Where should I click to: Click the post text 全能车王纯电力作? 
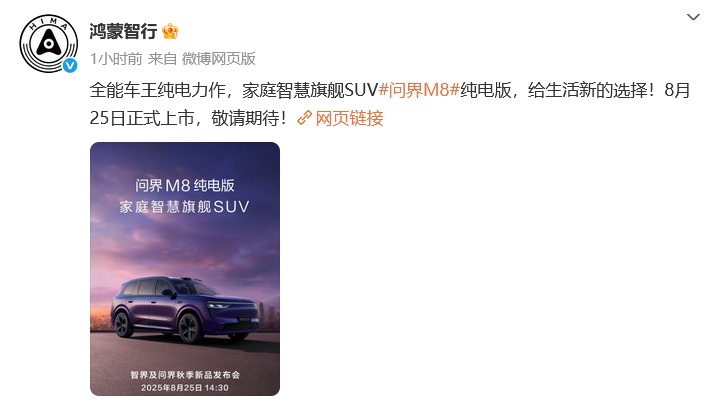coord(157,90)
